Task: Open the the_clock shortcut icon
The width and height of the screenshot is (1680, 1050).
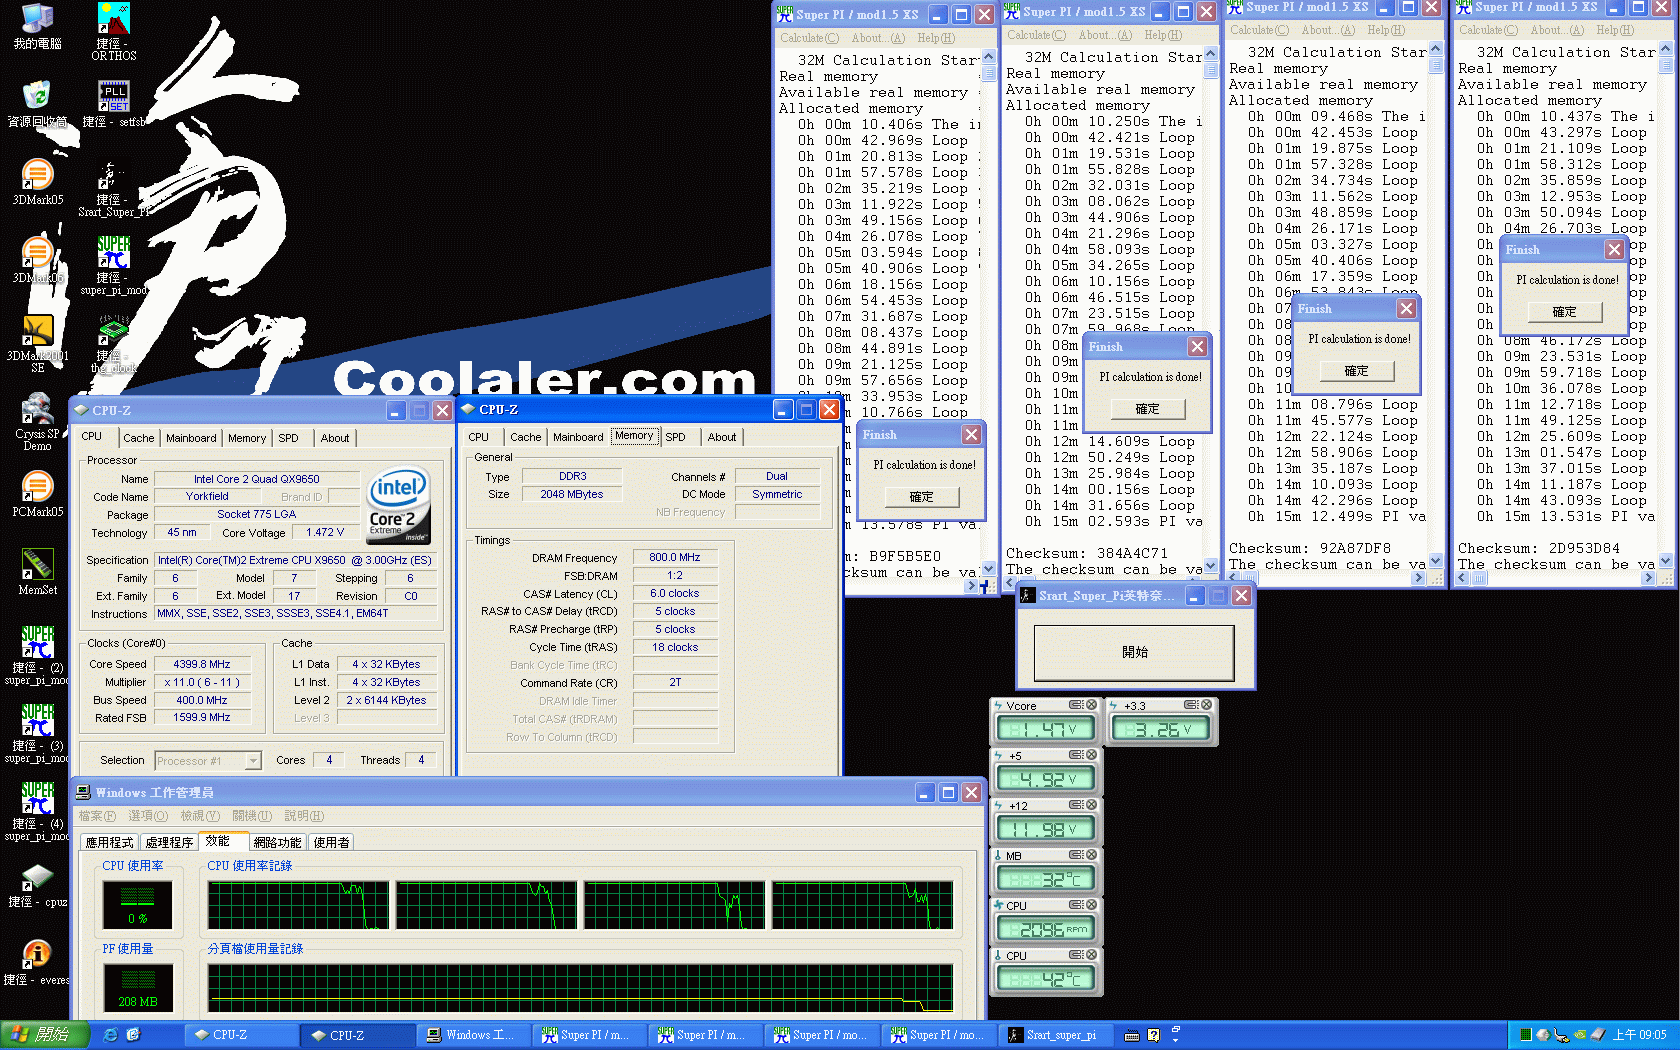Action: point(114,344)
